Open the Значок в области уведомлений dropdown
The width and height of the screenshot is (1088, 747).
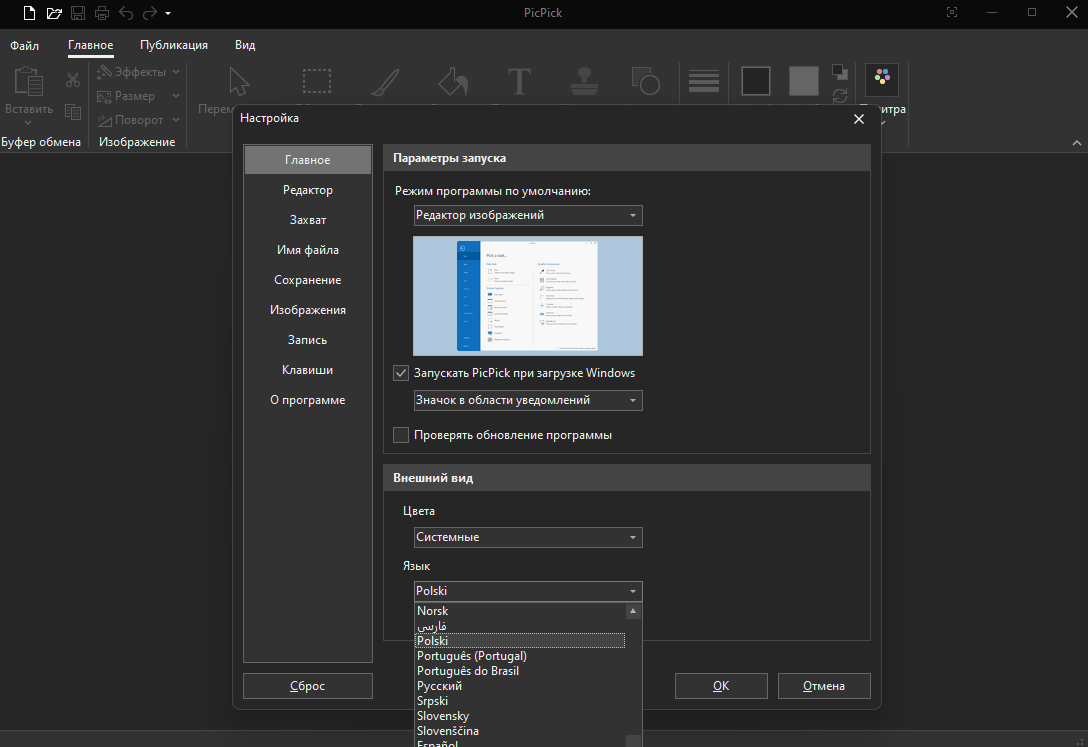528,400
